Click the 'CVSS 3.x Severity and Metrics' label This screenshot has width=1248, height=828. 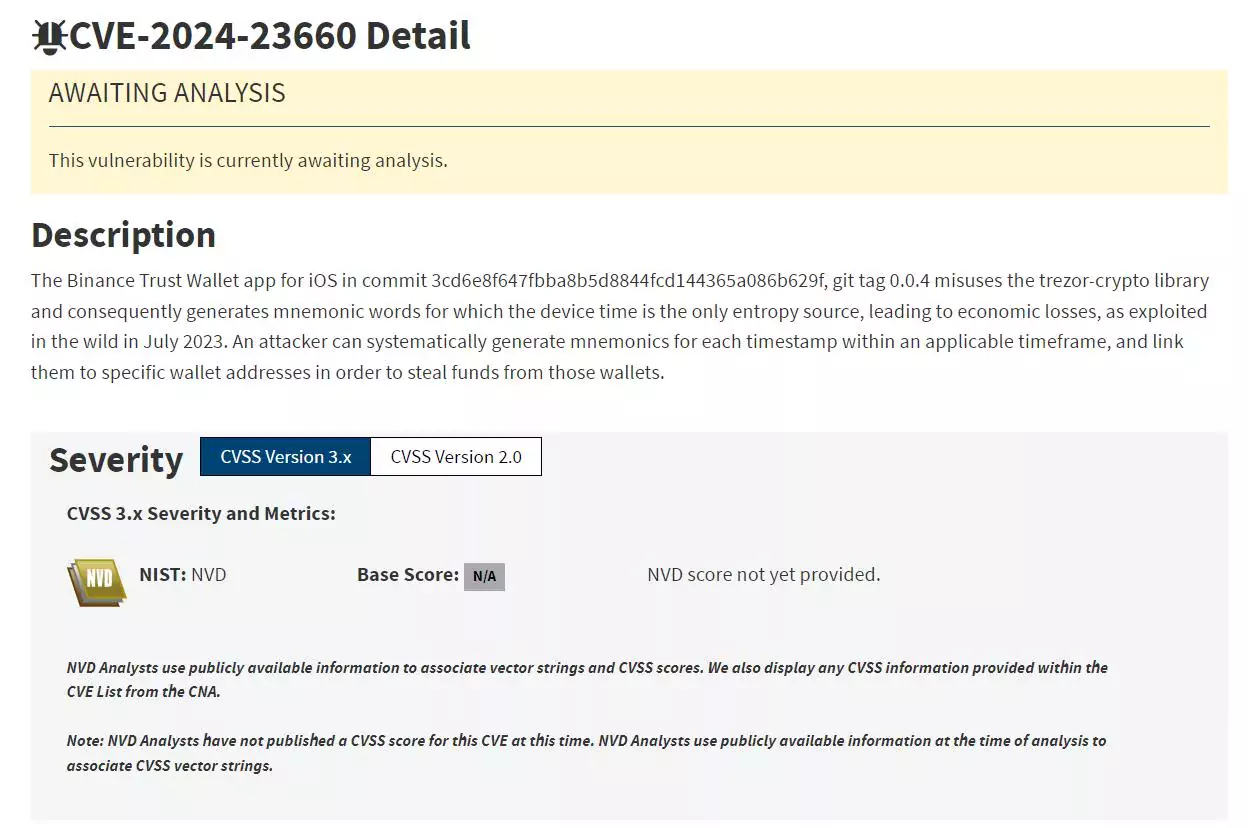(x=201, y=513)
